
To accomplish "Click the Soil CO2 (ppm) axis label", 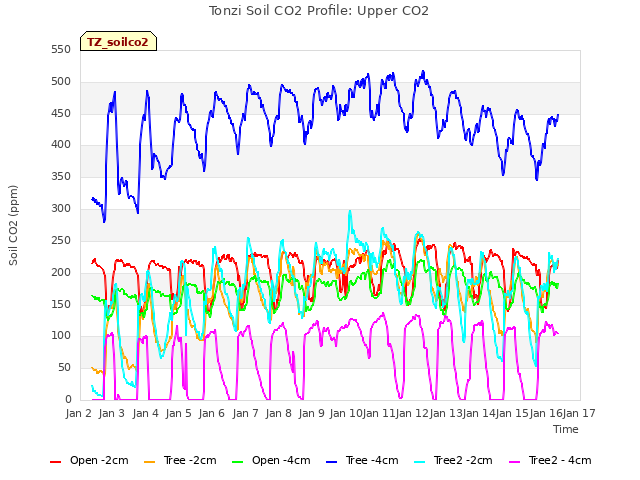I will coord(13,225).
